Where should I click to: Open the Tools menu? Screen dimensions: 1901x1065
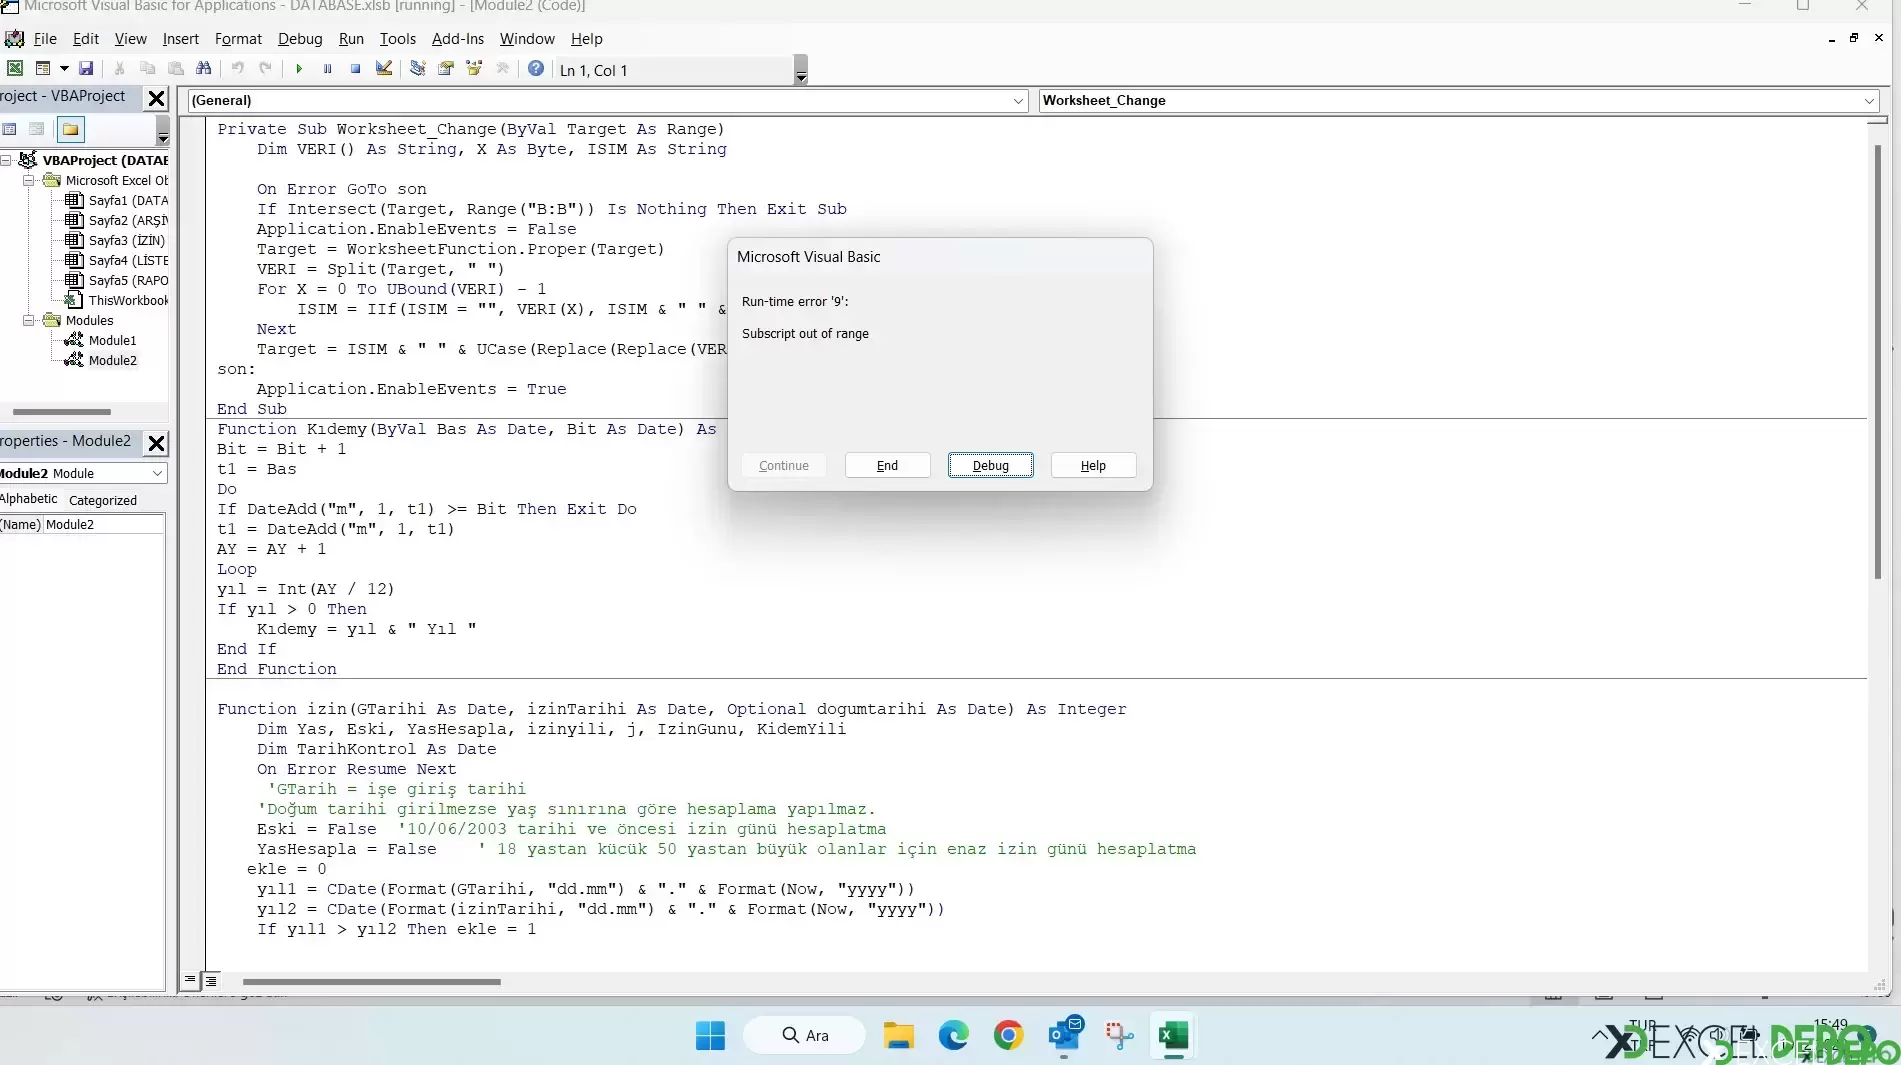[x=397, y=38]
